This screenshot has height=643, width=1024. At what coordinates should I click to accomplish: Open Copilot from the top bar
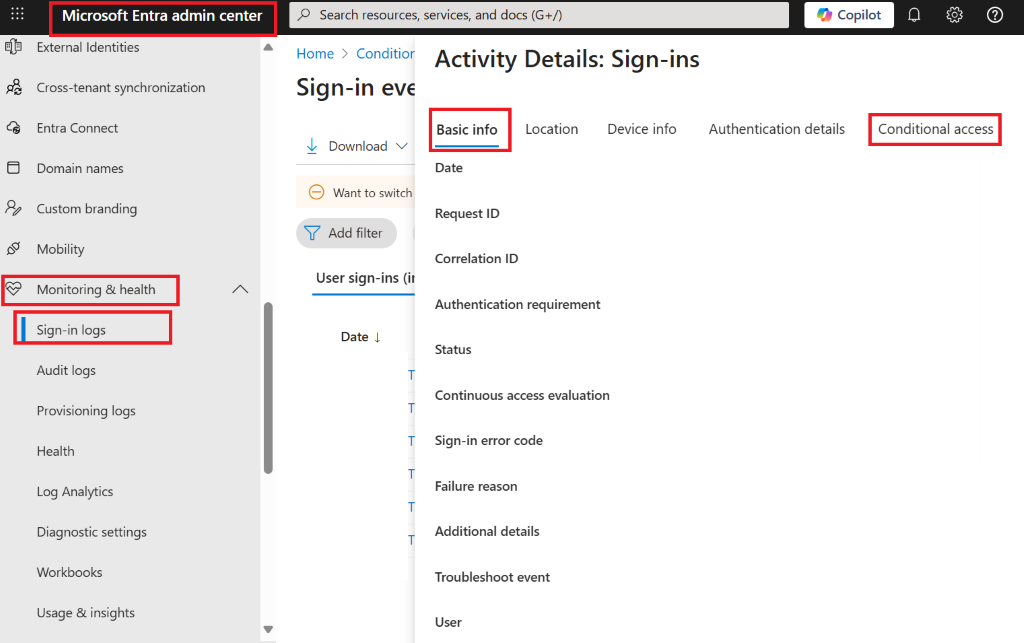tap(848, 15)
